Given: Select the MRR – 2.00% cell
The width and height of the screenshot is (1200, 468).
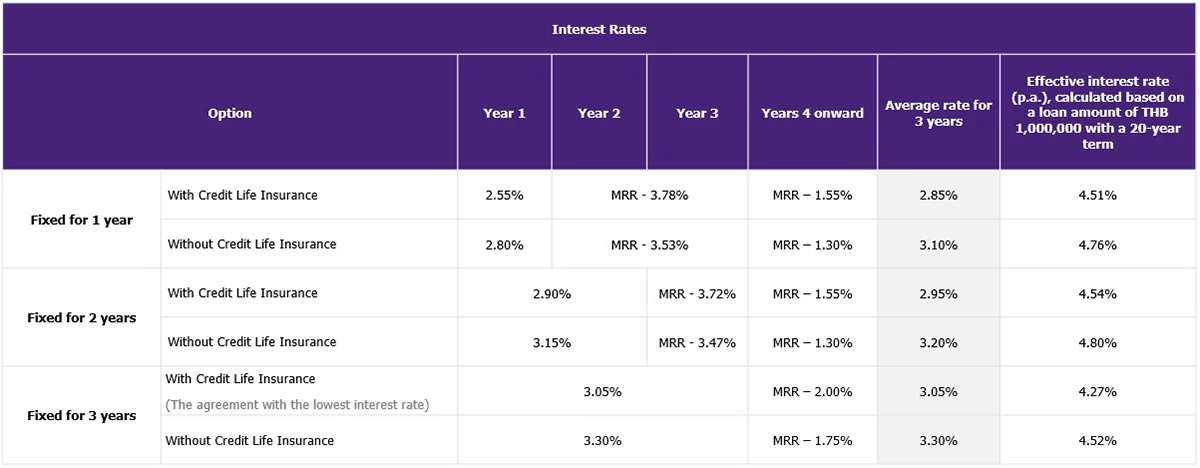Looking at the screenshot, I should 812,391.
